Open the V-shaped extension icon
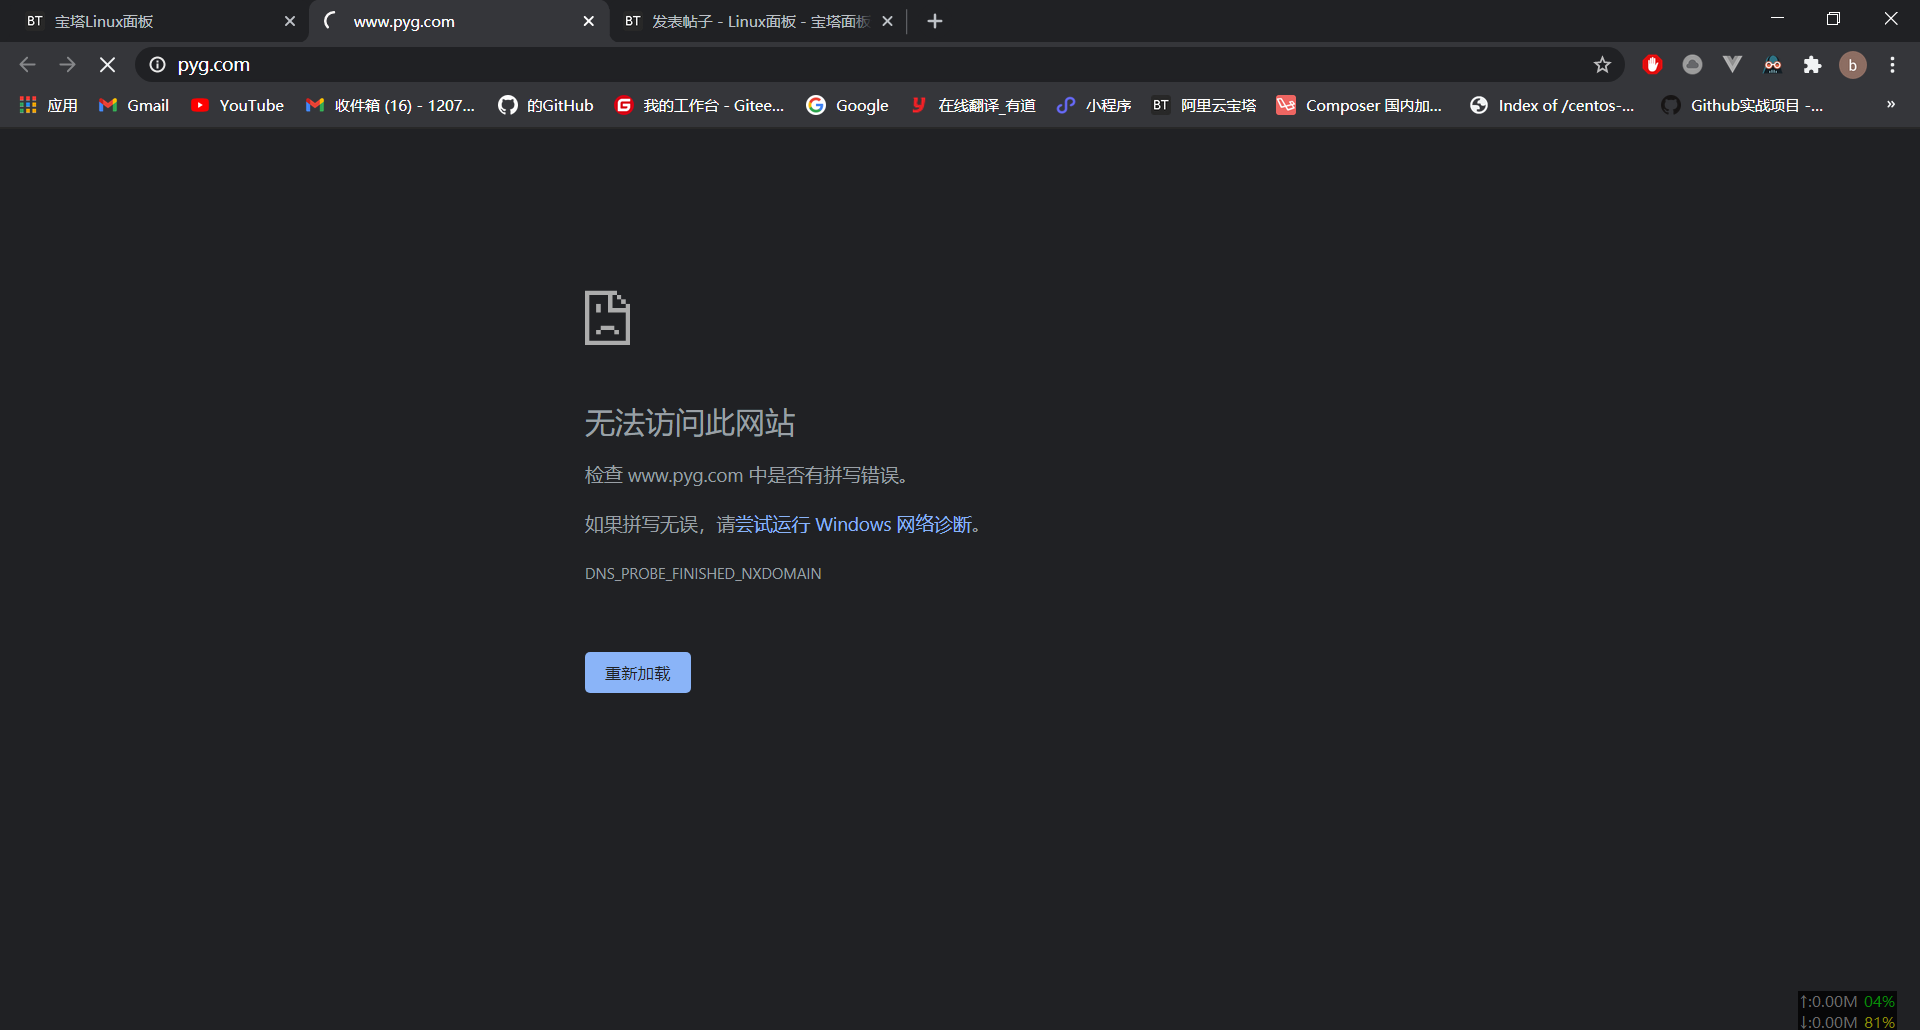This screenshot has height=1030, width=1920. 1732,65
